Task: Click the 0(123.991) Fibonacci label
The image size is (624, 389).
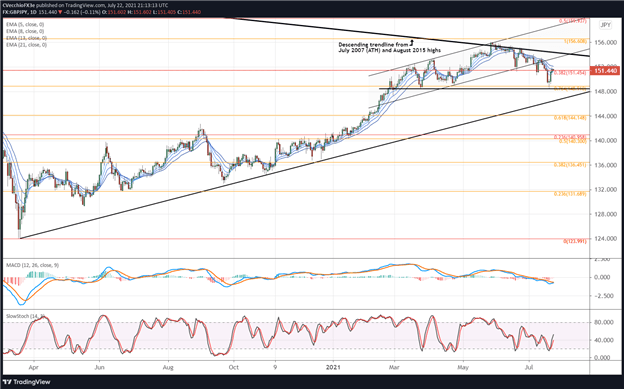Action: pyautogui.click(x=575, y=241)
